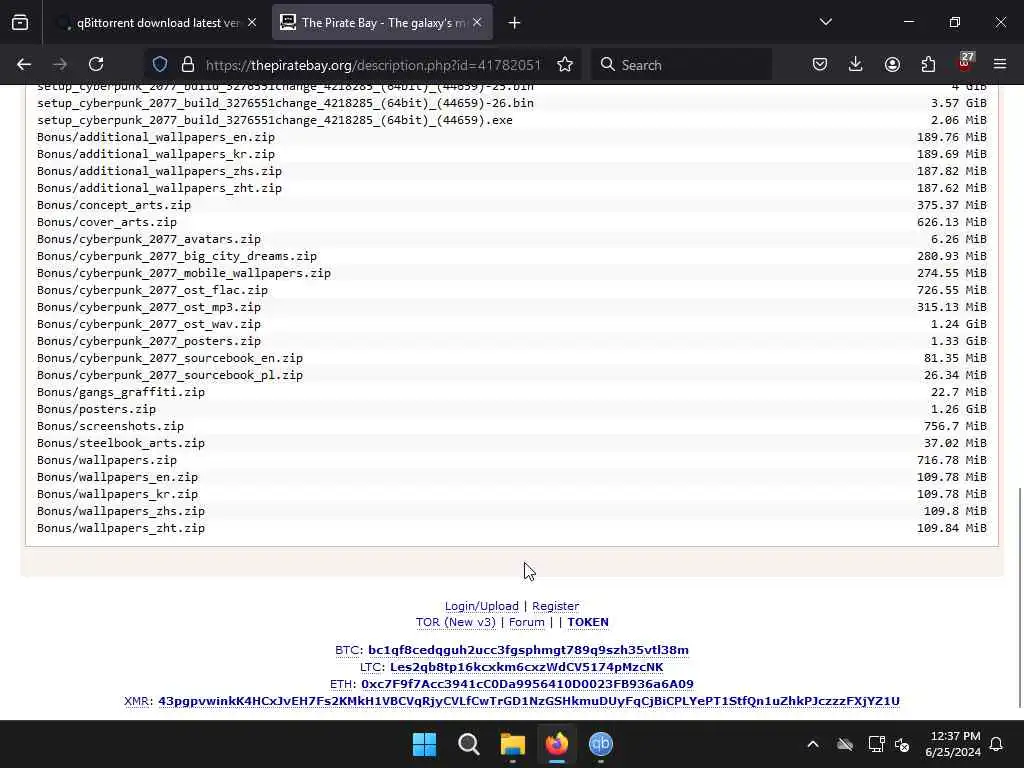Open qBittorrent from taskbar
This screenshot has height=768, width=1024.
[601, 744]
